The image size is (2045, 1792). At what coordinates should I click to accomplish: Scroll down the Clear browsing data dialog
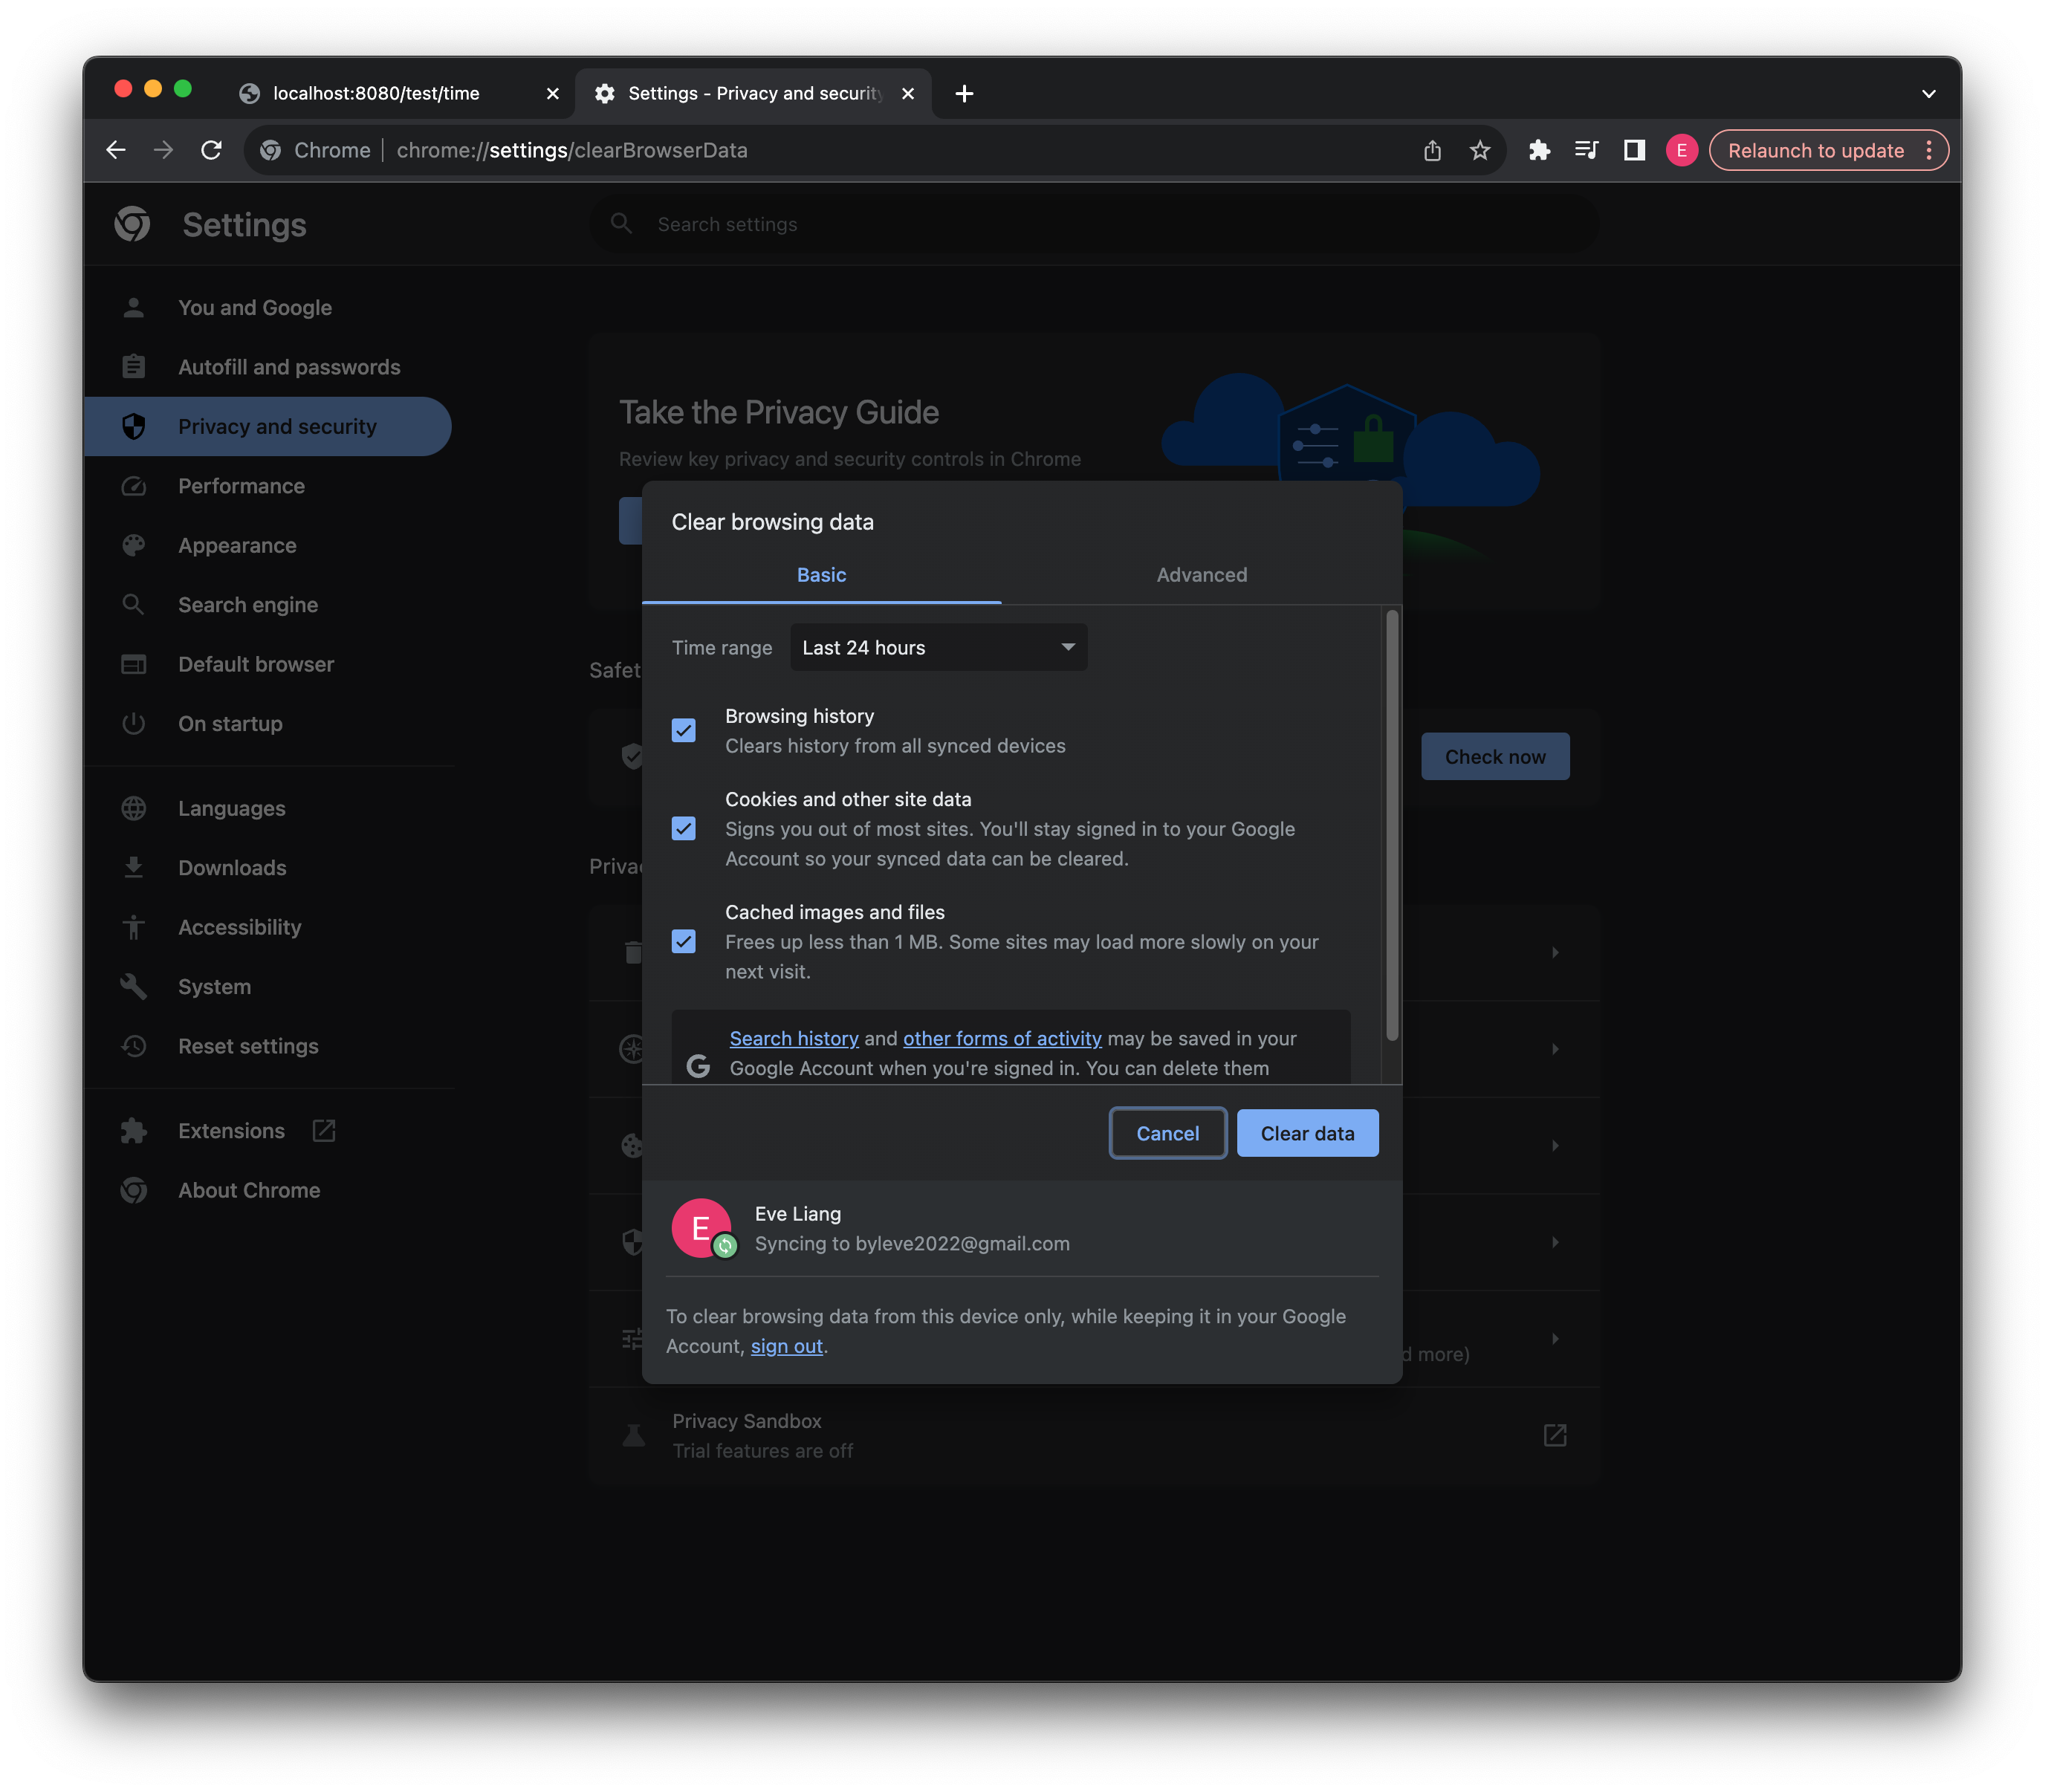coord(1391,1060)
